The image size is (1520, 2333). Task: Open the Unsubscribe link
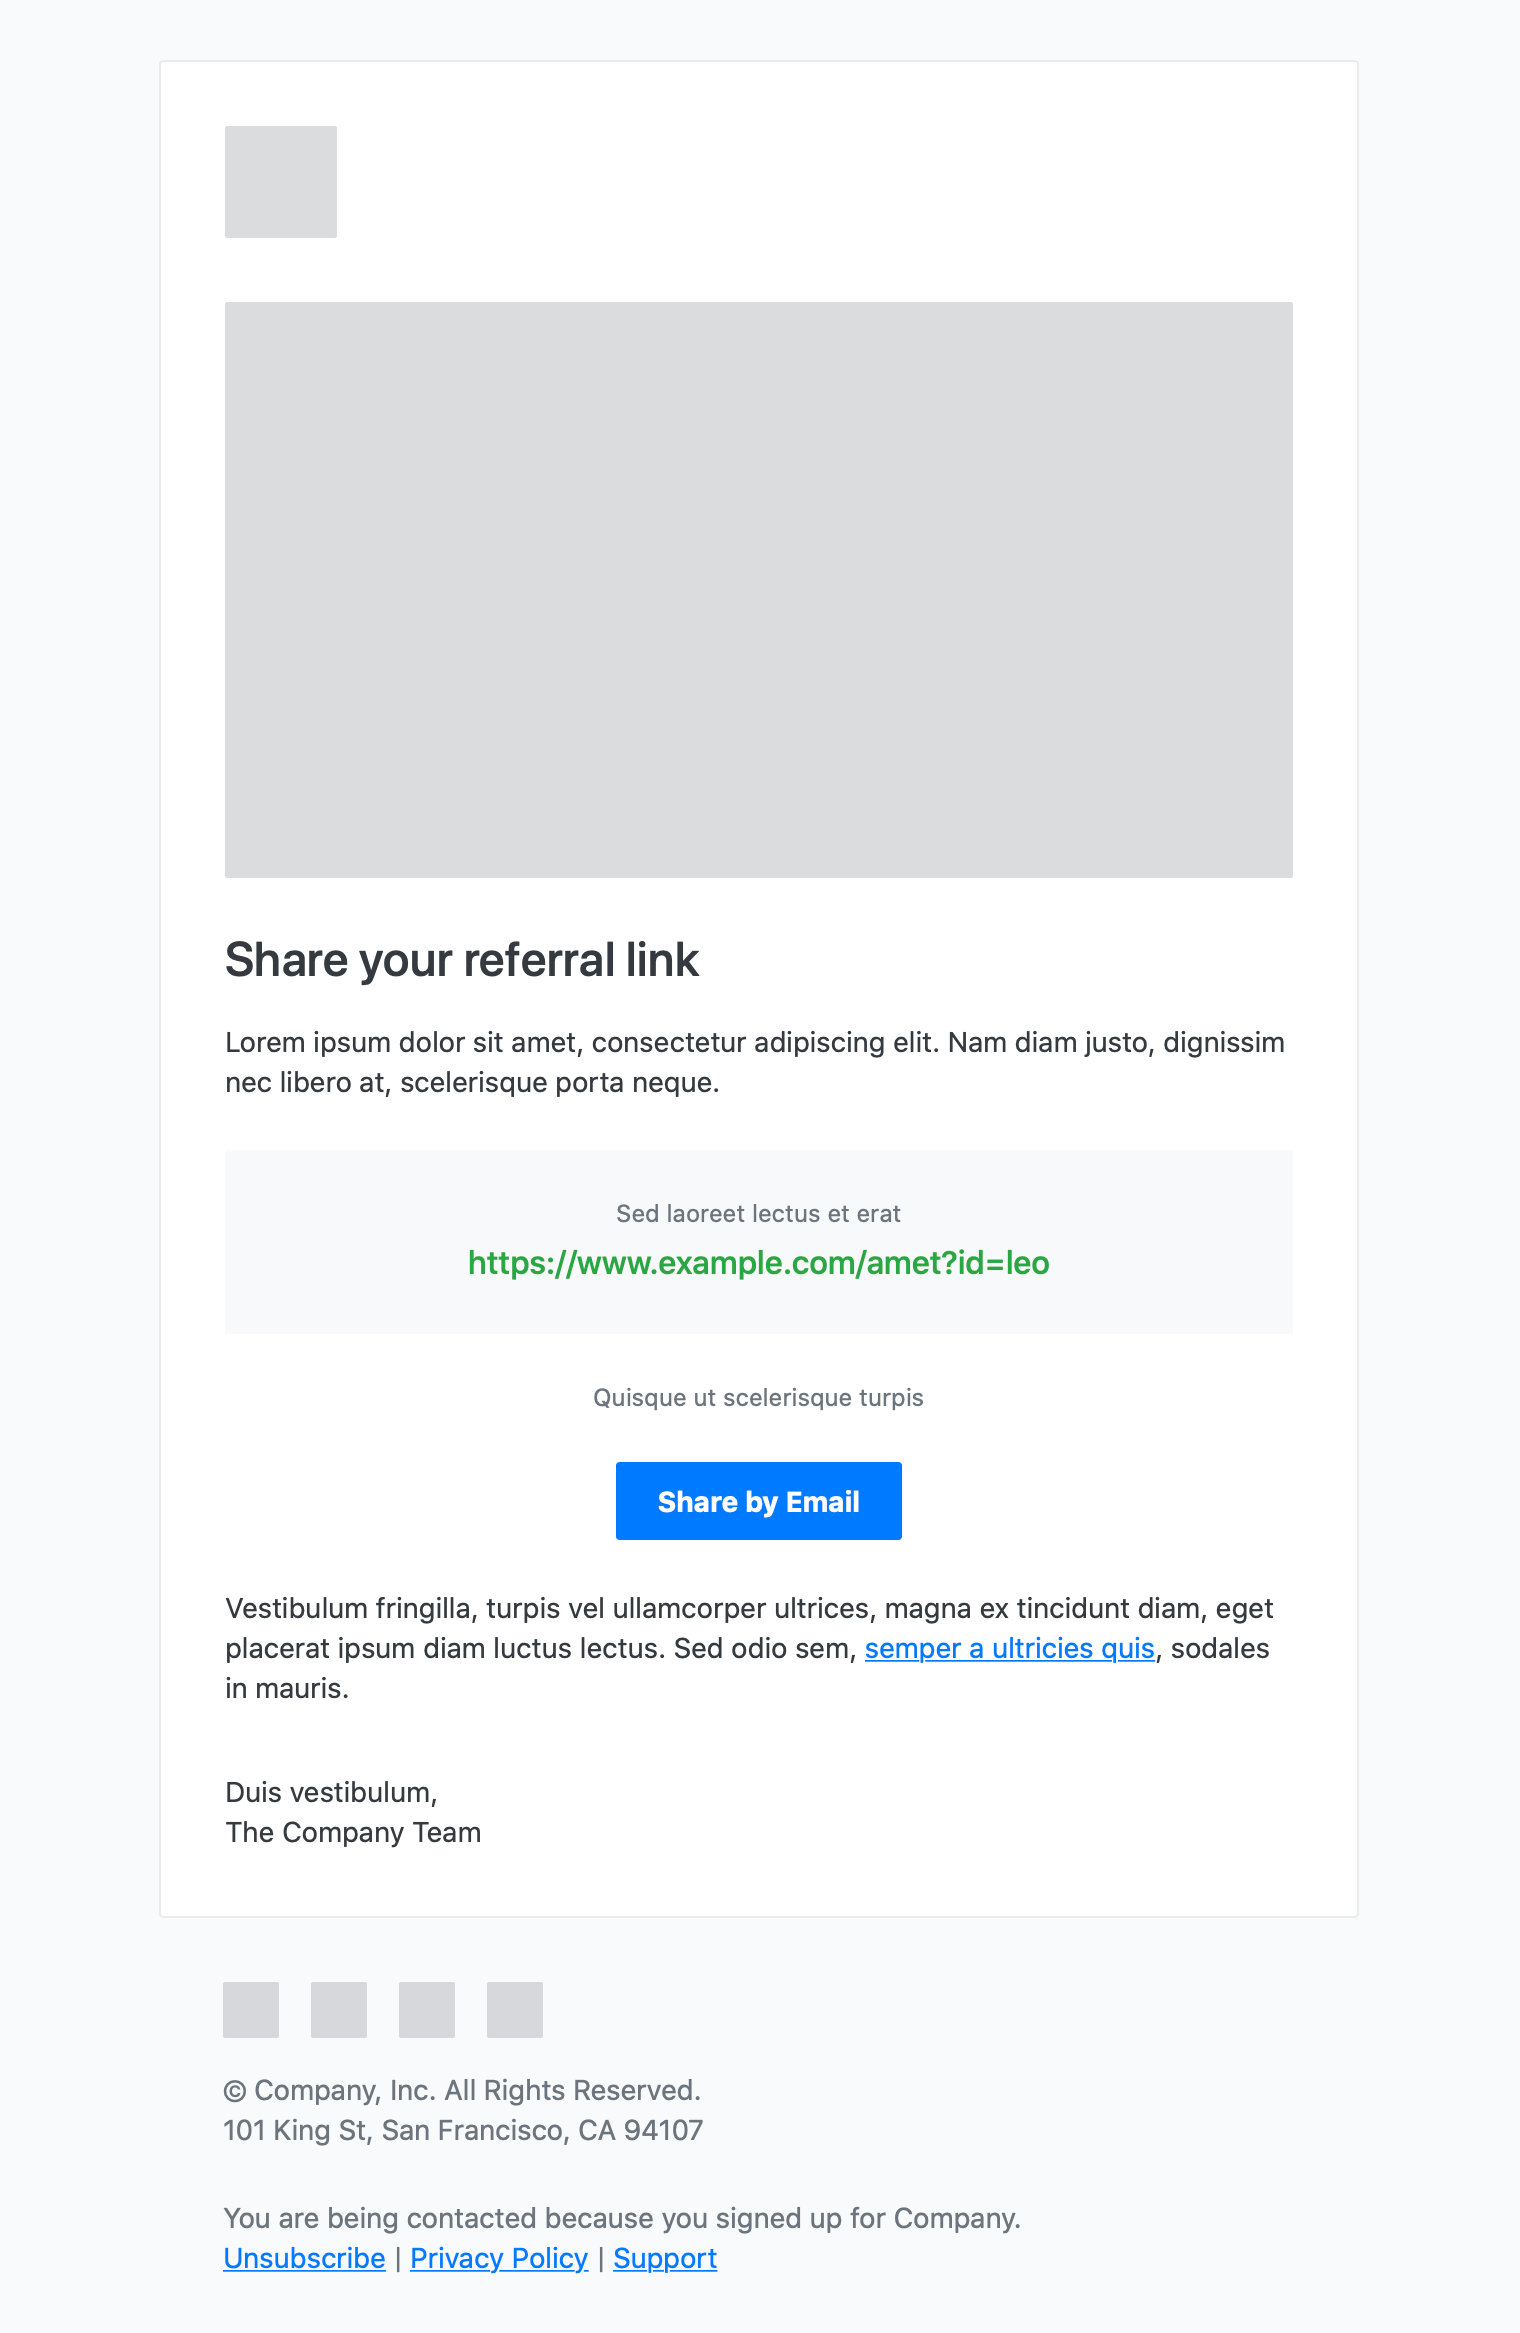click(x=304, y=2258)
